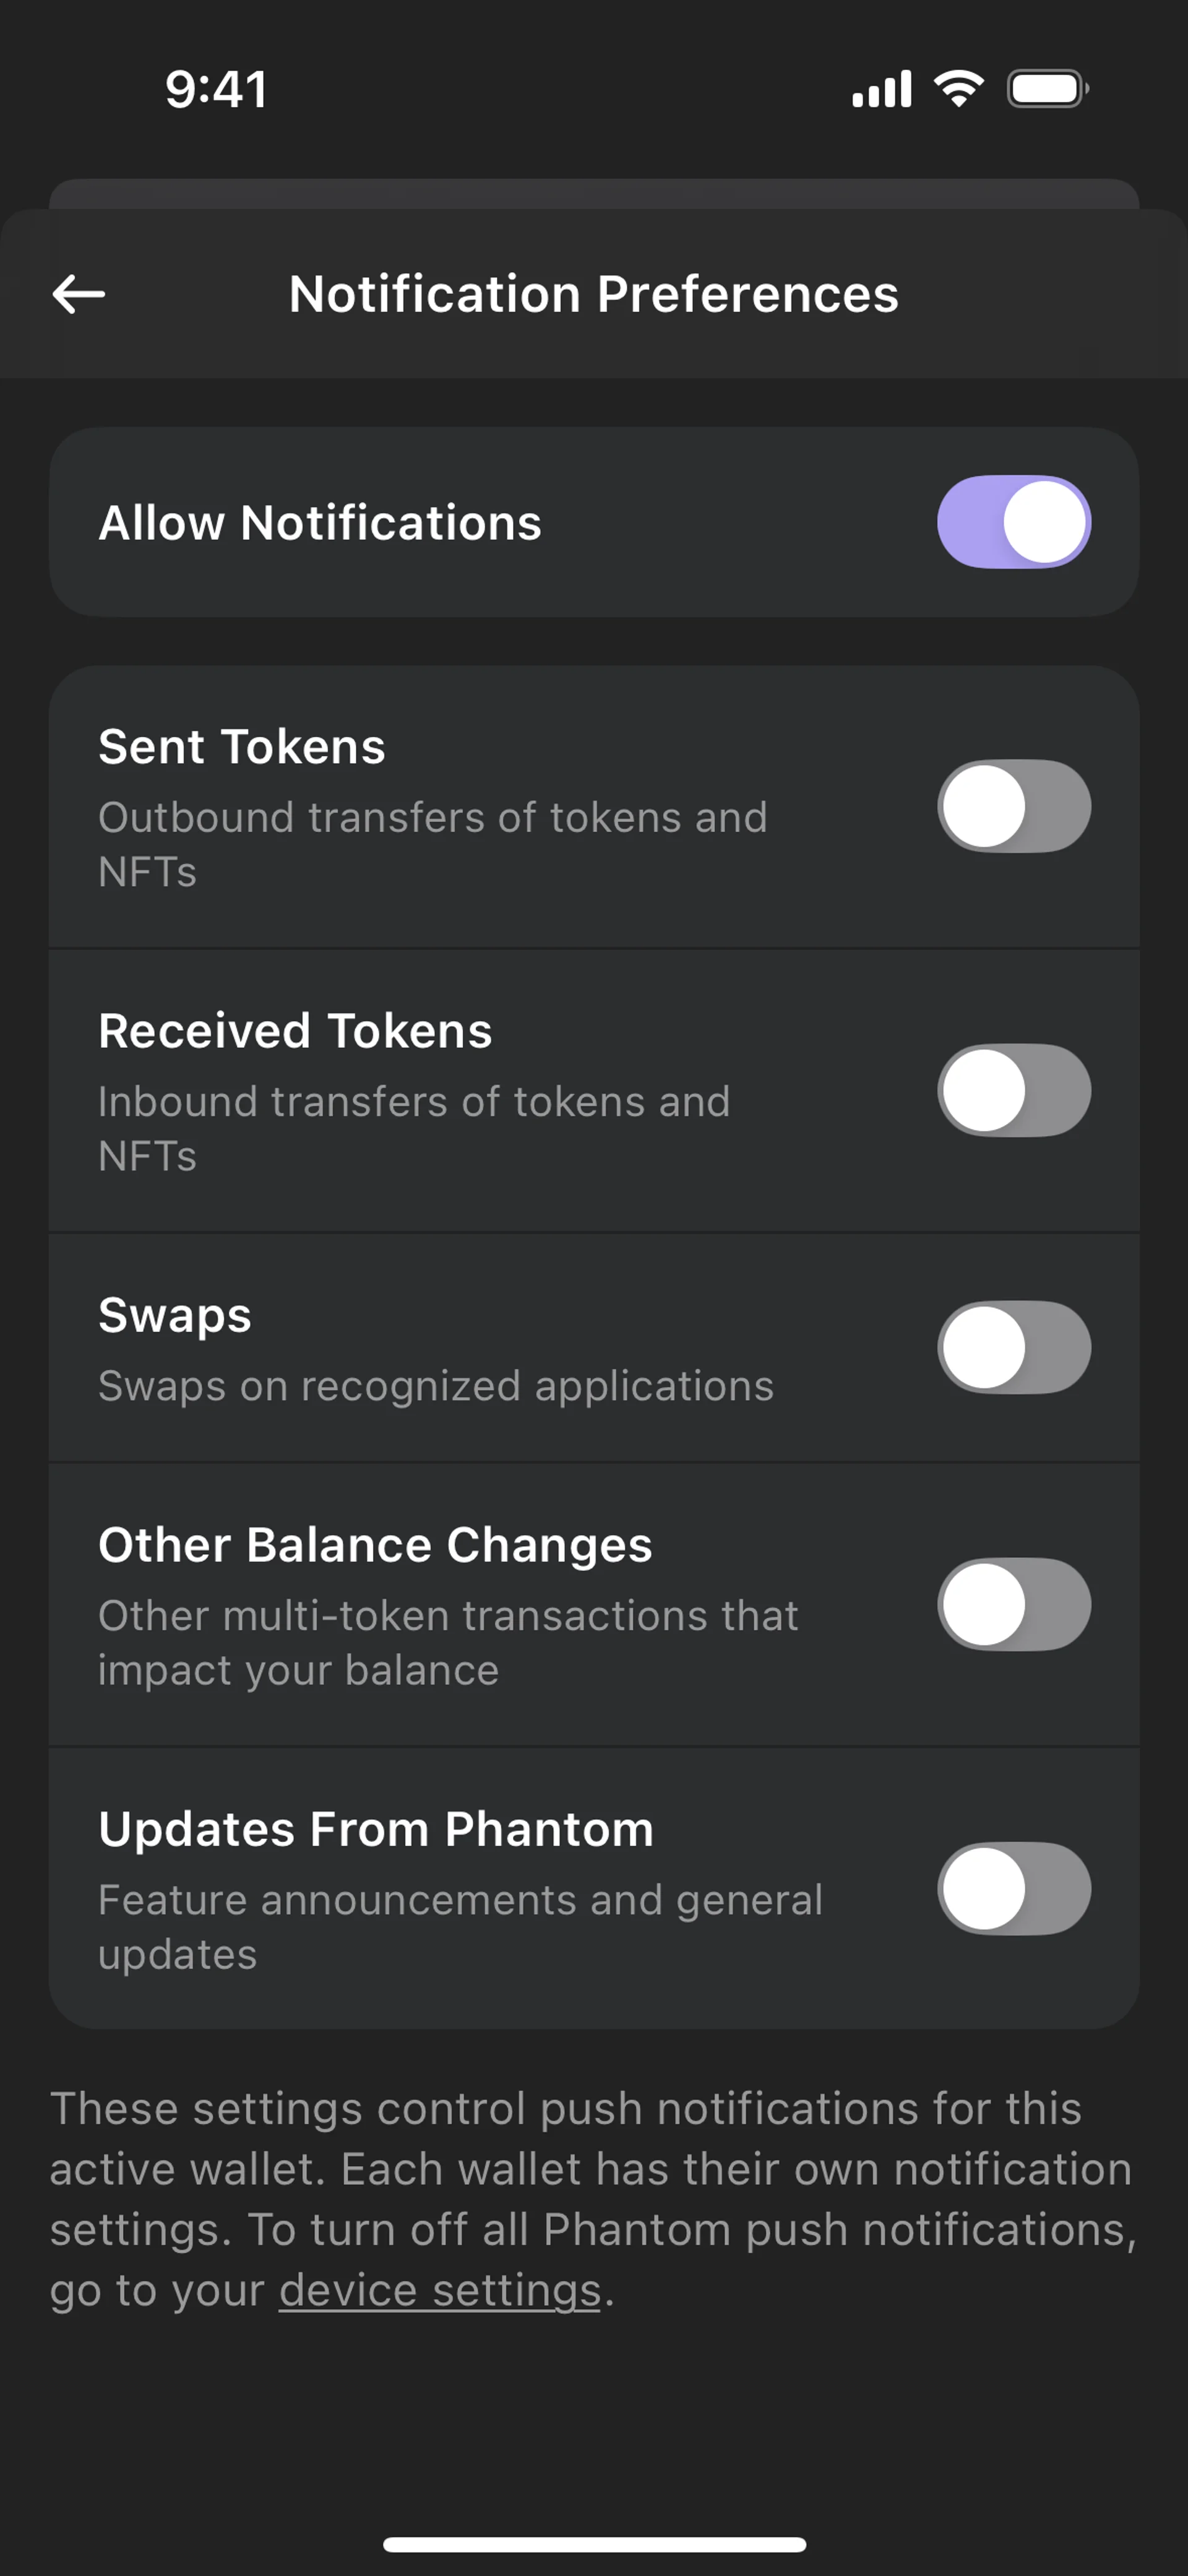Tap the Allow Notifications label
The image size is (1188, 2576).
click(320, 523)
